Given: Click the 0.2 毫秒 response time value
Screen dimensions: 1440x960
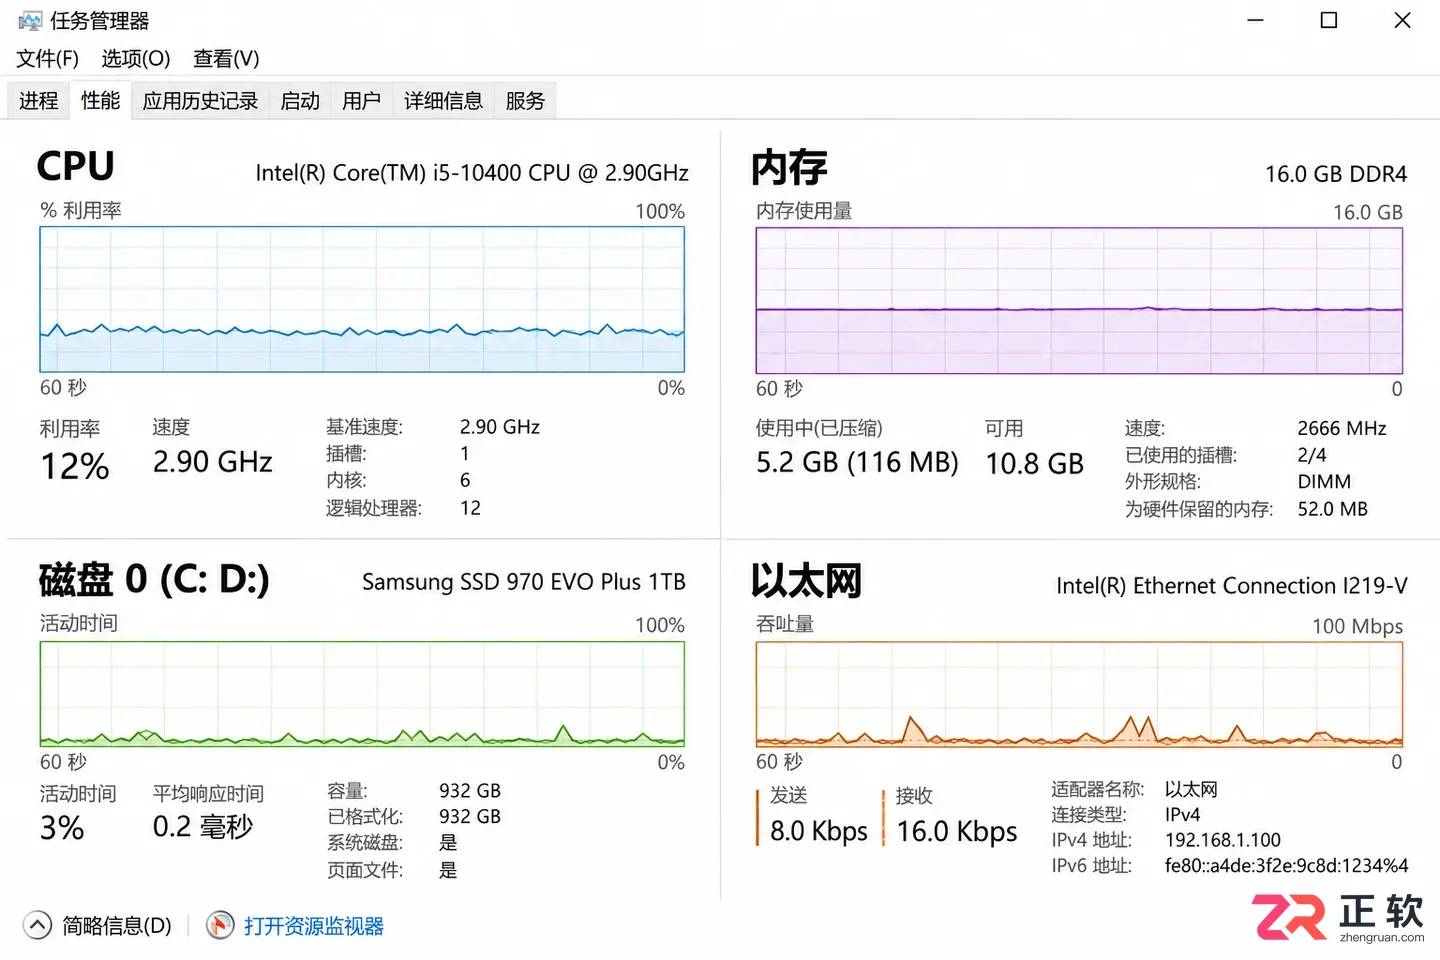Looking at the screenshot, I should [x=203, y=827].
